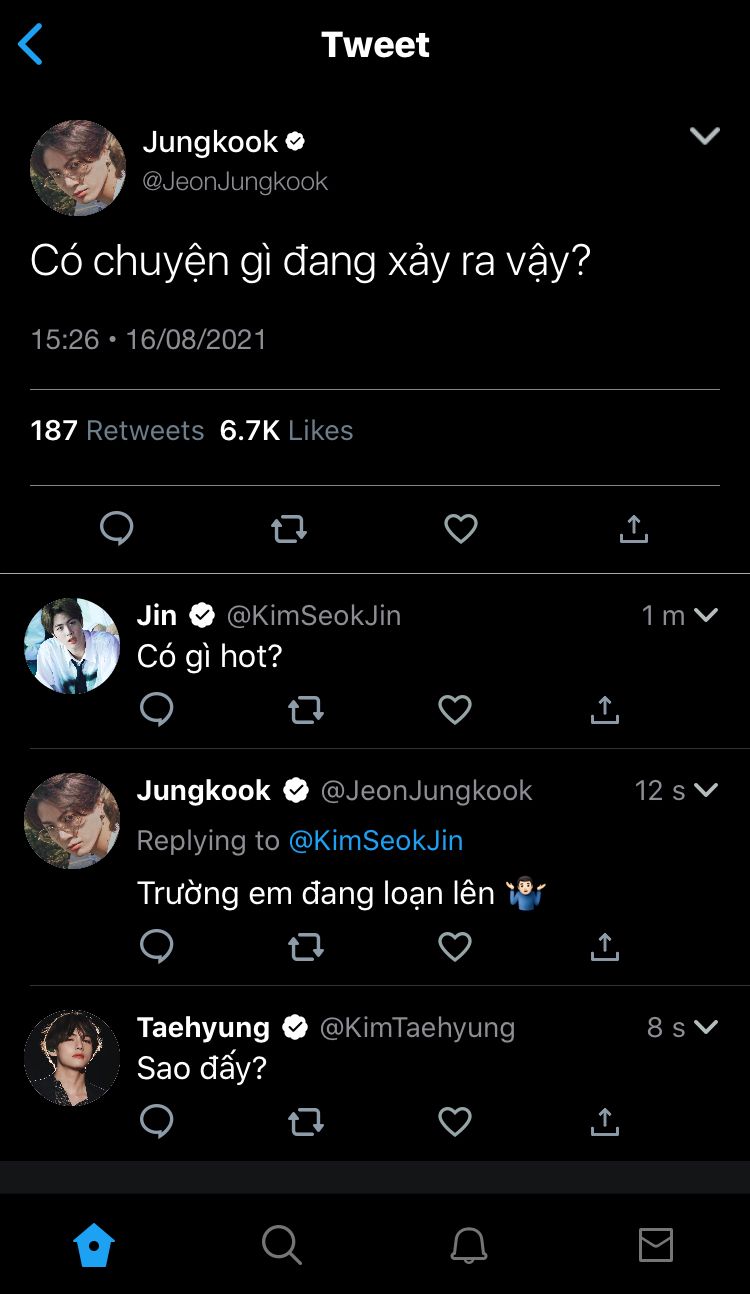View the 187 Retweets list

click(x=117, y=431)
